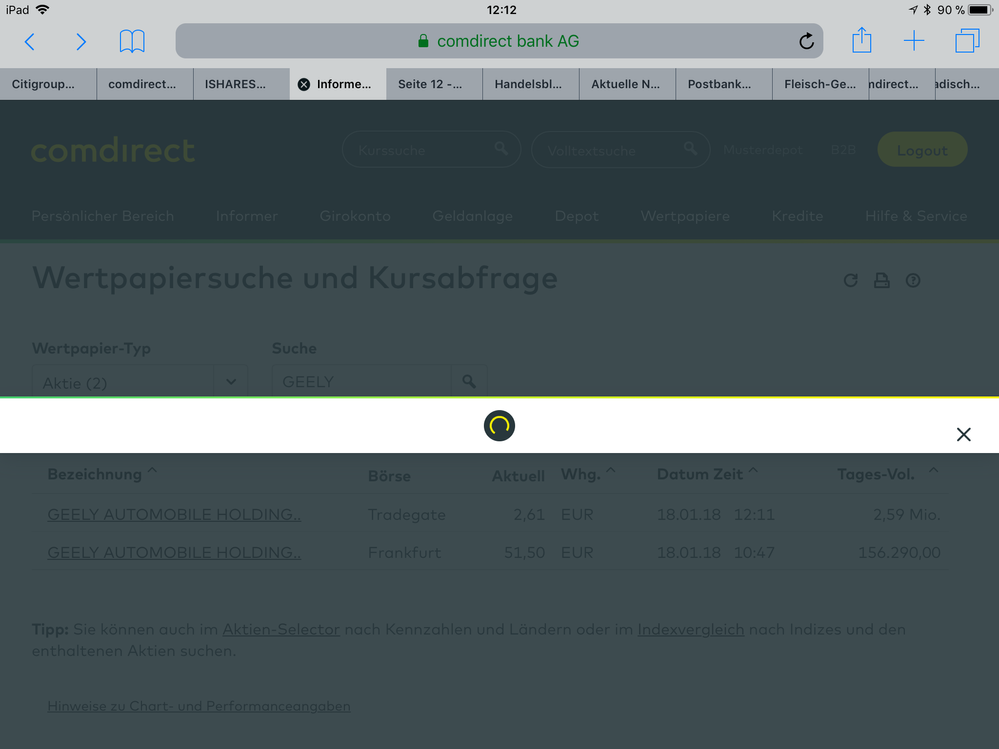
Task: Sort by Datum Zeit using its caret
Action: tap(753, 471)
